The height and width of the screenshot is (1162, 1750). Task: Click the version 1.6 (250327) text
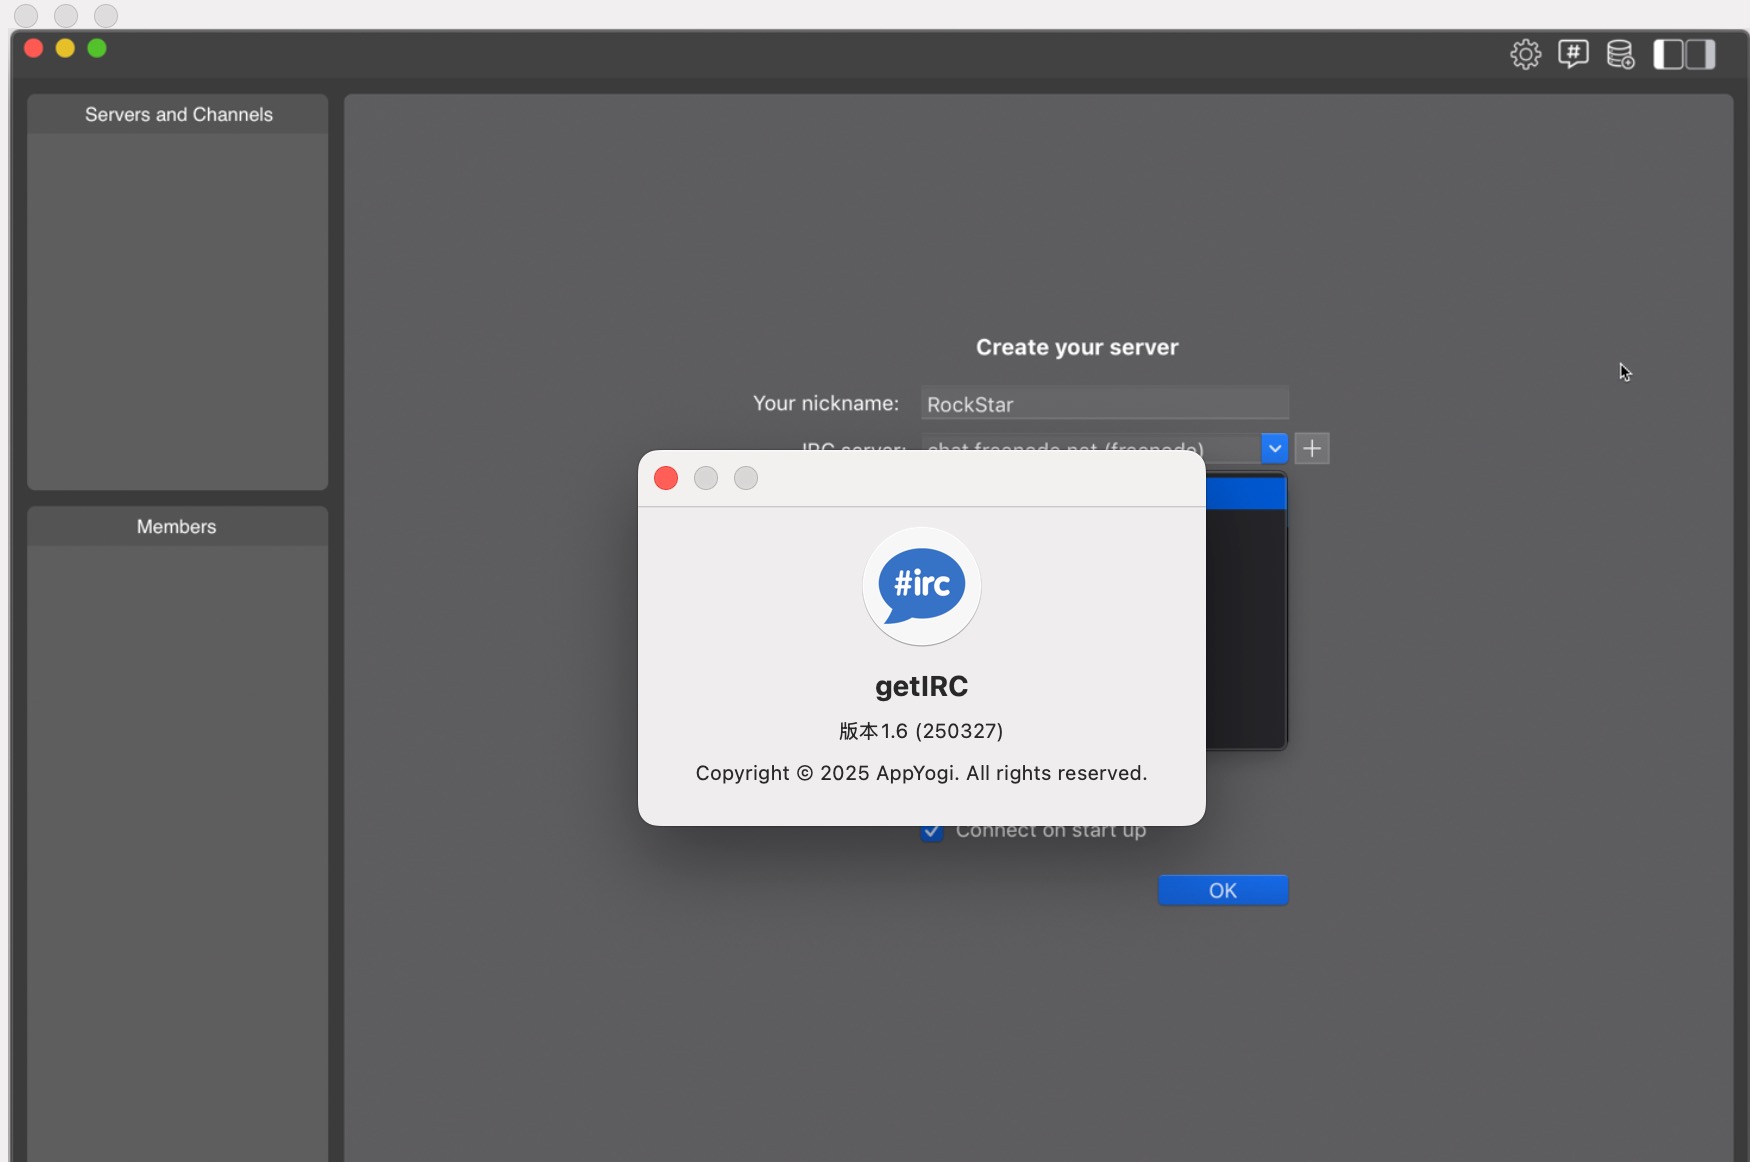(921, 731)
